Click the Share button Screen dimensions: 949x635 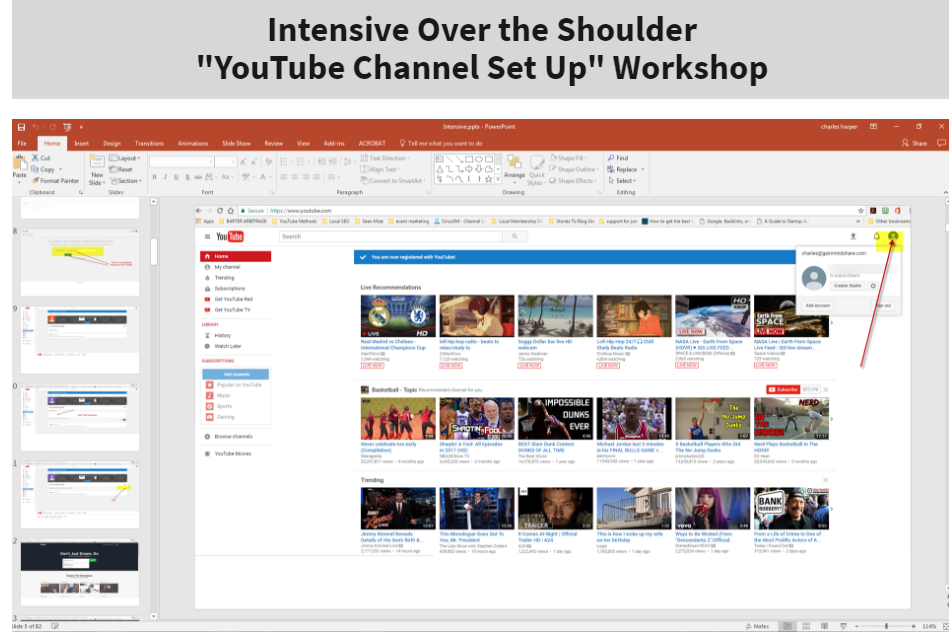click(x=915, y=143)
